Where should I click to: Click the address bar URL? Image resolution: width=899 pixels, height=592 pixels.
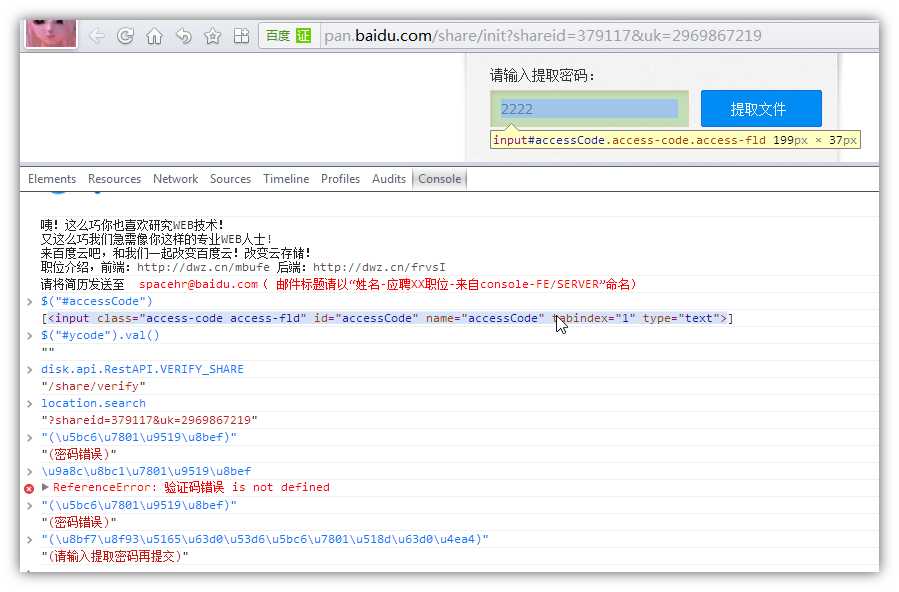tap(542, 36)
